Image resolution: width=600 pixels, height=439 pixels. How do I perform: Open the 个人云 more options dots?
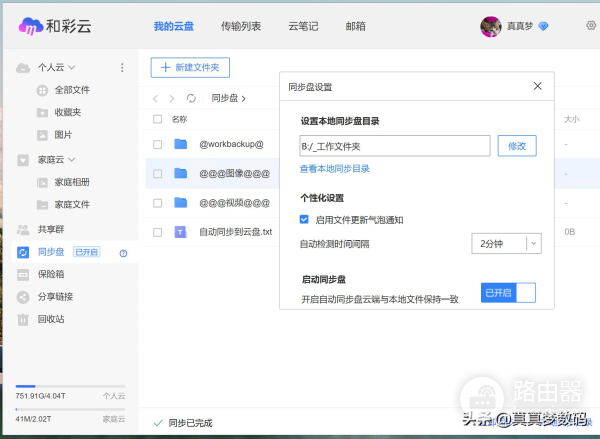click(x=122, y=67)
